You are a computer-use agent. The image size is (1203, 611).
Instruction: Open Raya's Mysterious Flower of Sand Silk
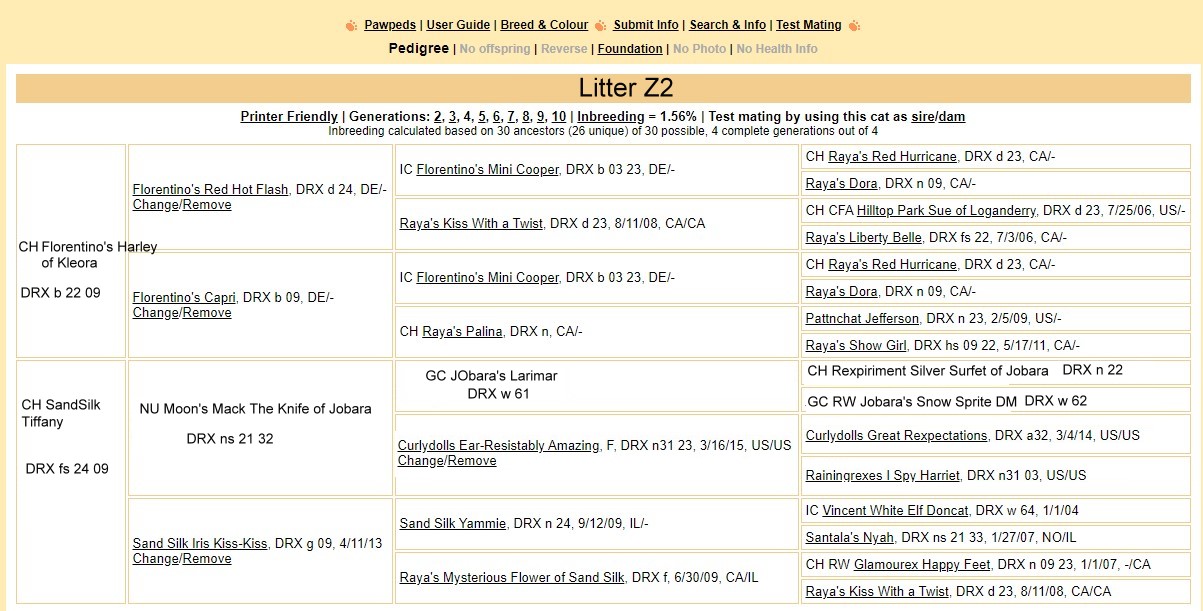pyautogui.click(x=512, y=578)
